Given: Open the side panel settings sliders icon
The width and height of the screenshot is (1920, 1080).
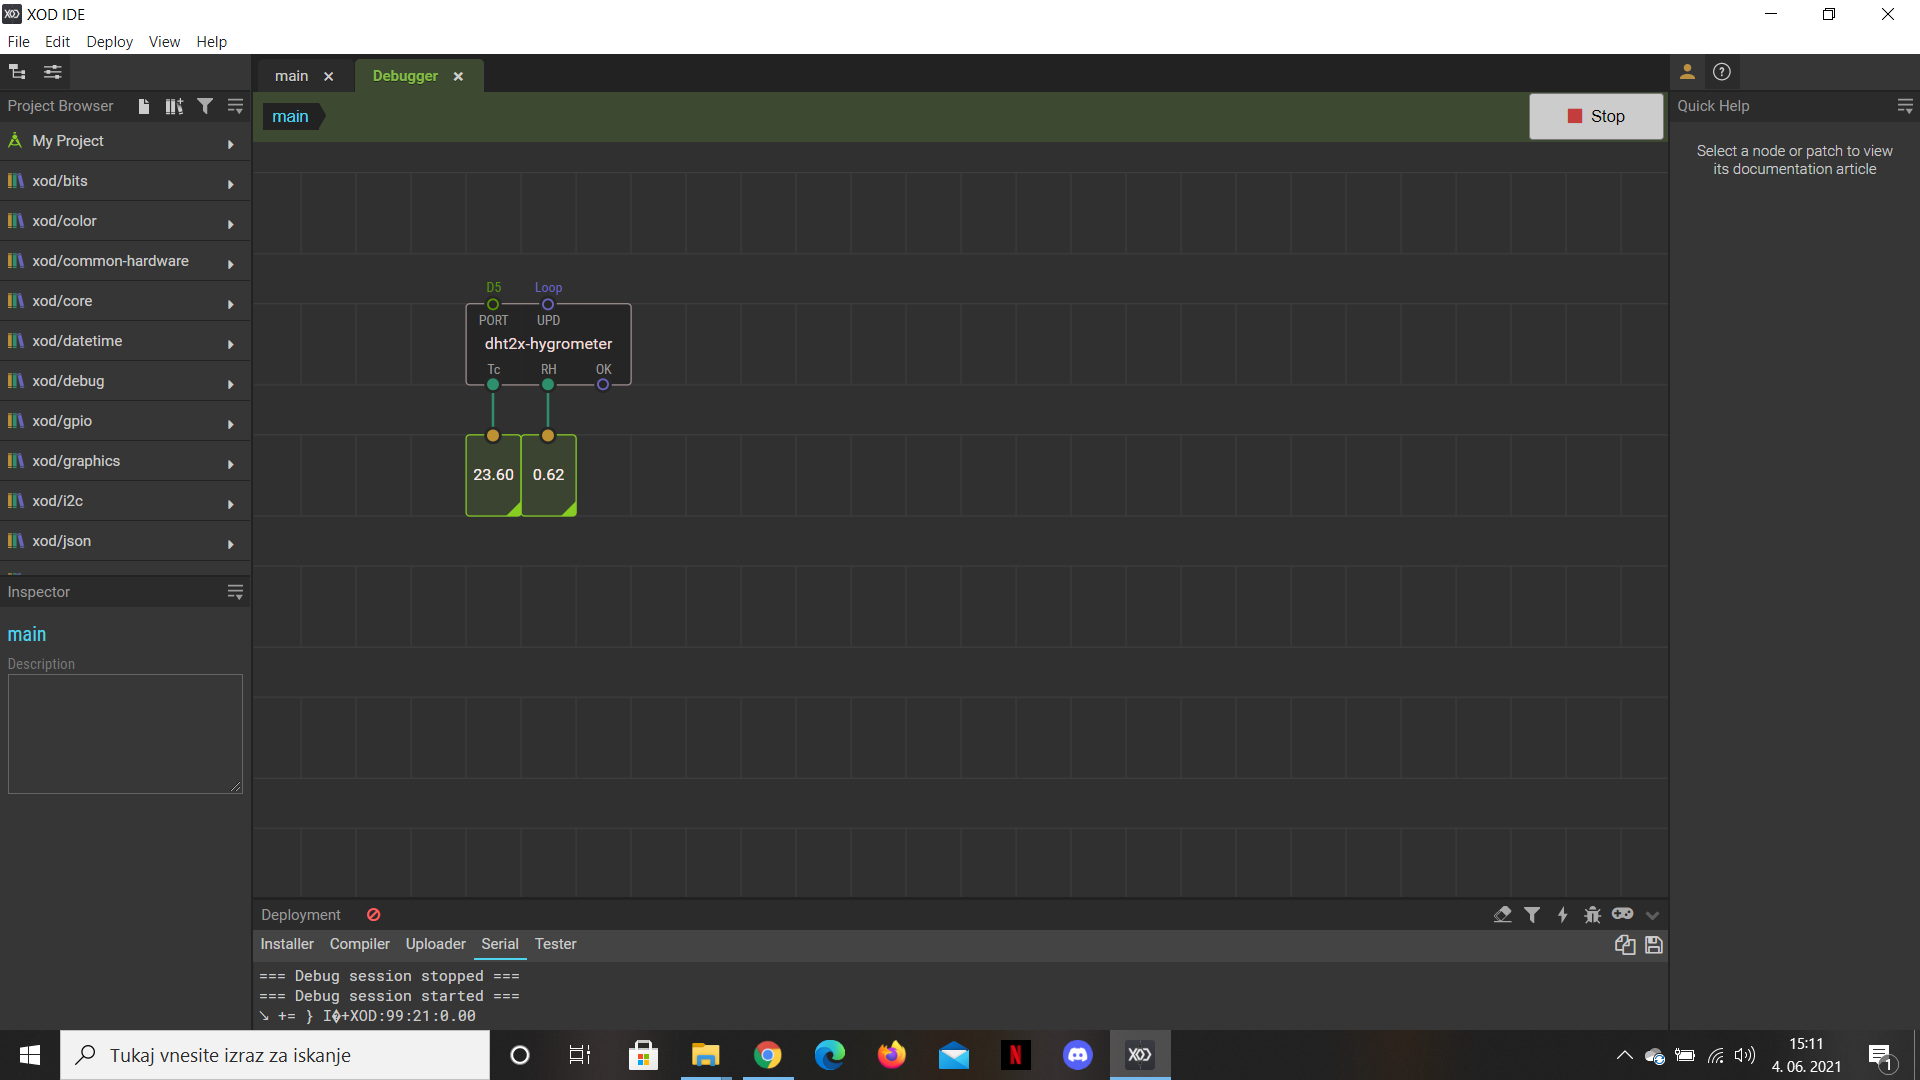Looking at the screenshot, I should pyautogui.click(x=53, y=72).
